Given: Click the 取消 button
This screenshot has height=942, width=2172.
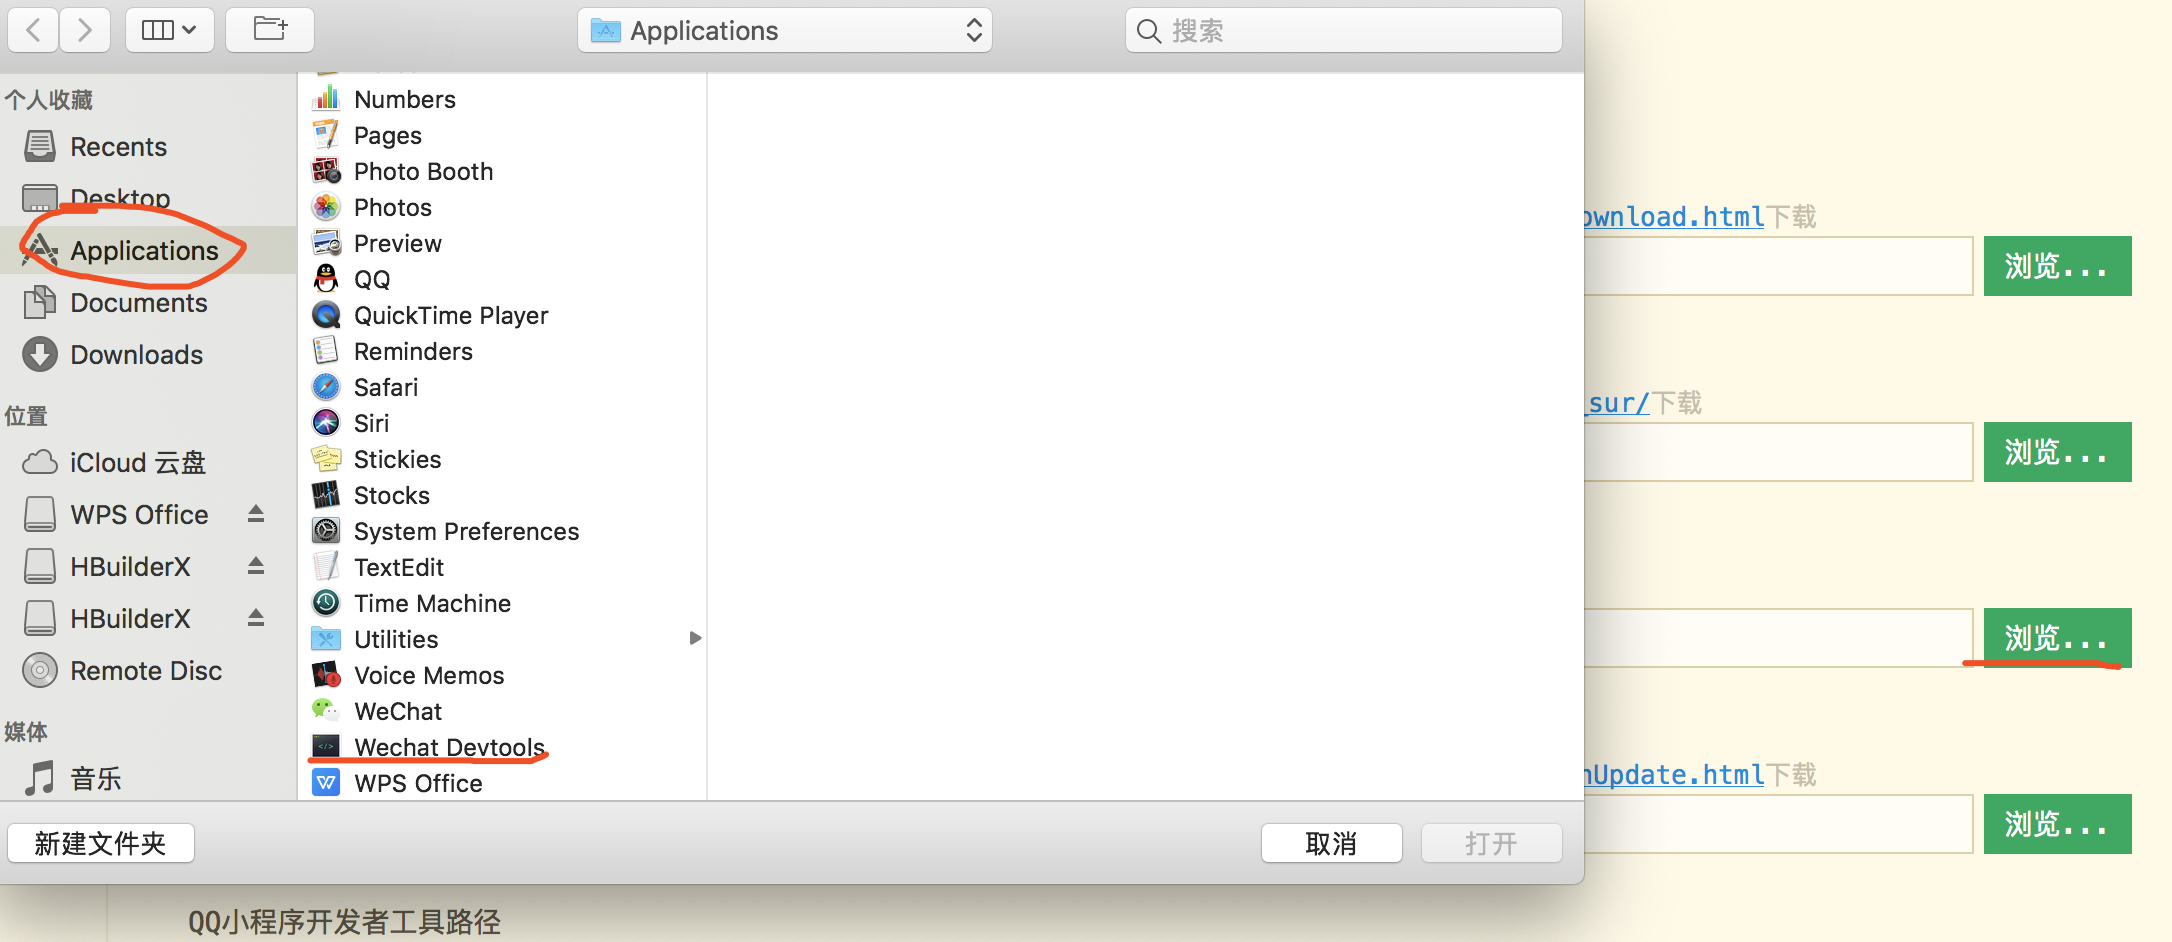Looking at the screenshot, I should tap(1331, 843).
